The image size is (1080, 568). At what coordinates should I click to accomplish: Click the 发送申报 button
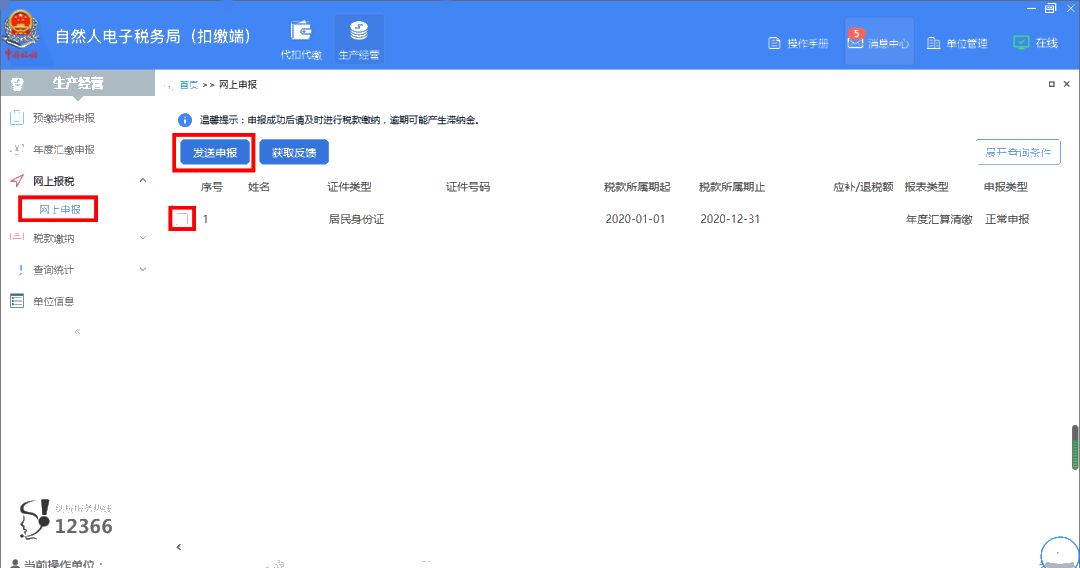pyautogui.click(x=215, y=152)
